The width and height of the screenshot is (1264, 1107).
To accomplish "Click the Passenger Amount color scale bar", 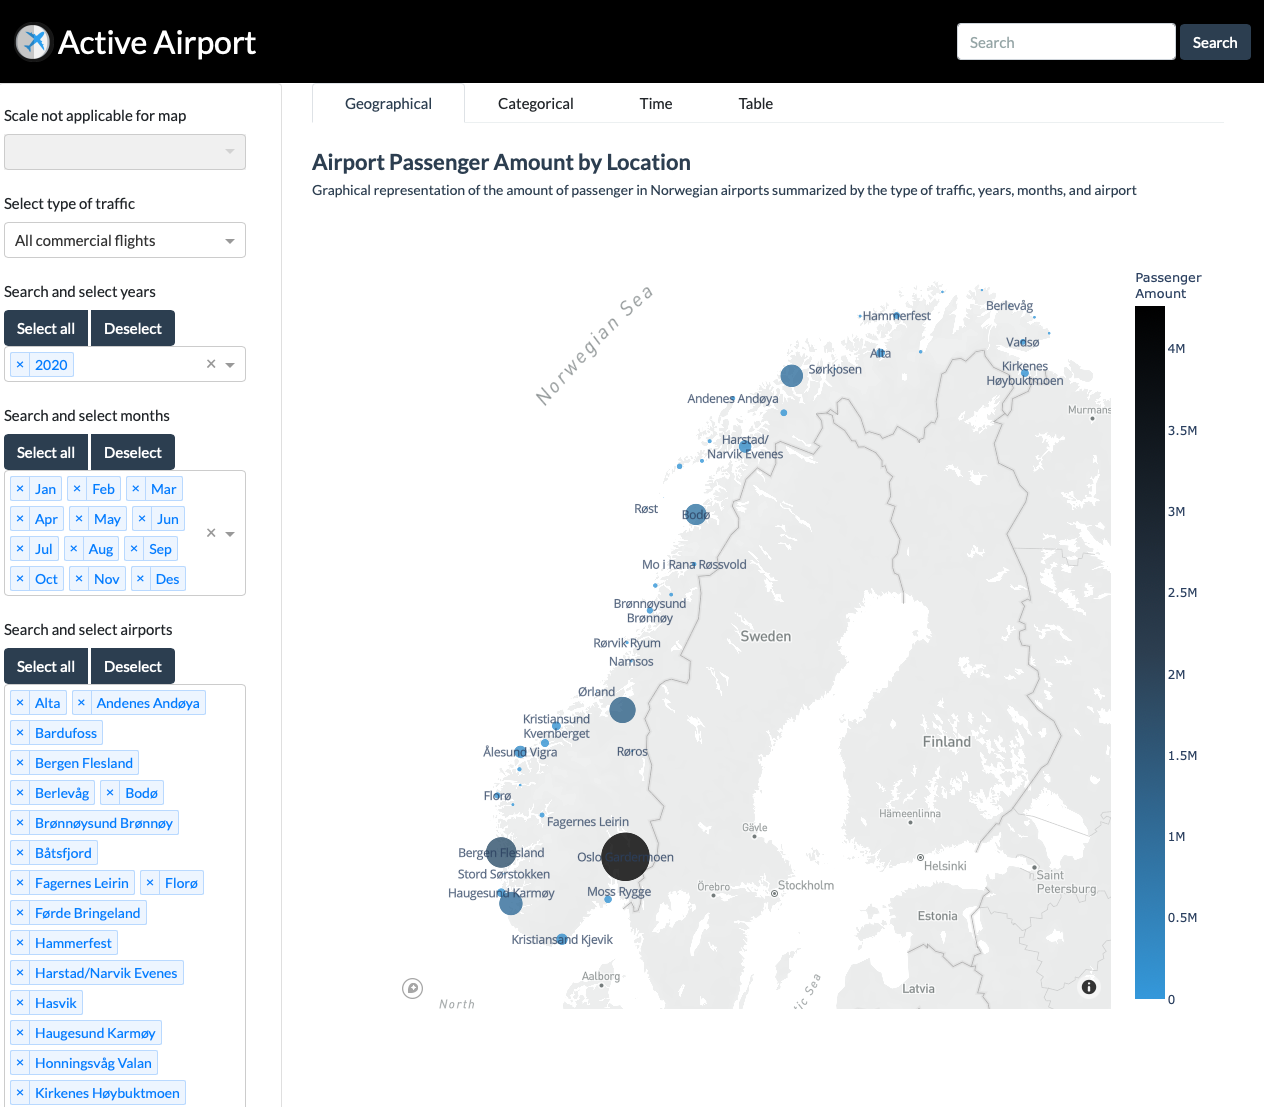I will point(1149,652).
